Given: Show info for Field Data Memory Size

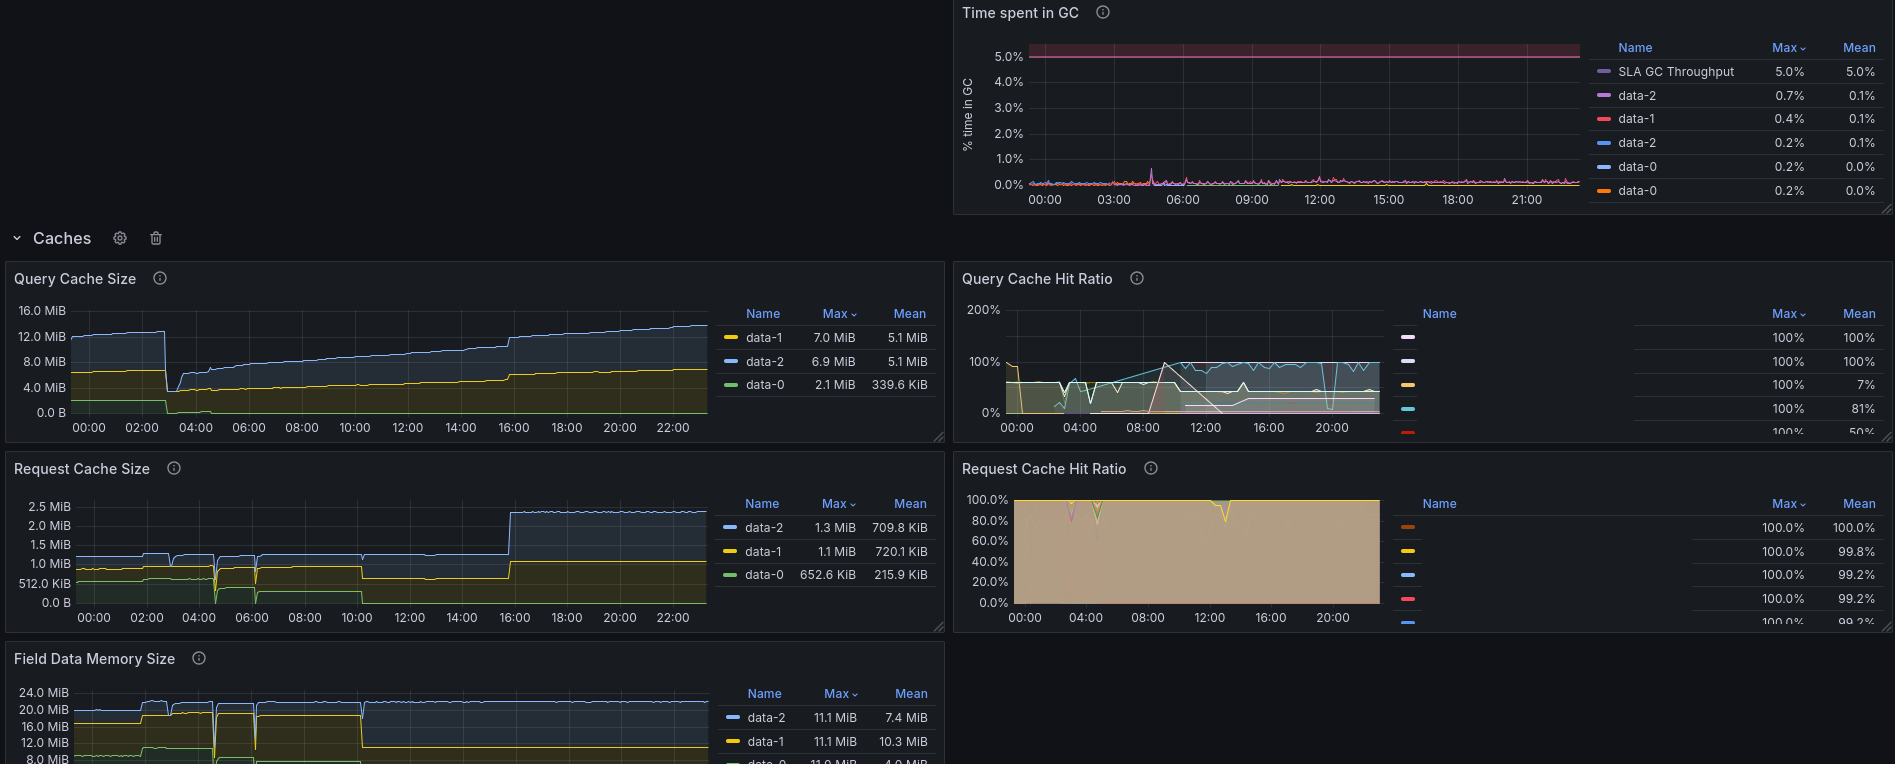Looking at the screenshot, I should [x=199, y=659].
